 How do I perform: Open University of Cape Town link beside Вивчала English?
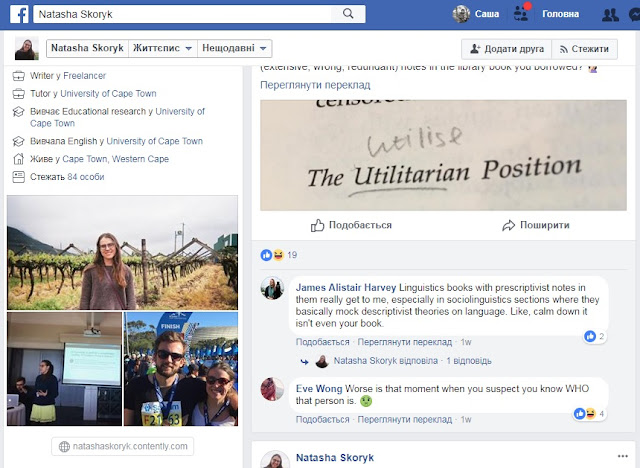click(154, 141)
